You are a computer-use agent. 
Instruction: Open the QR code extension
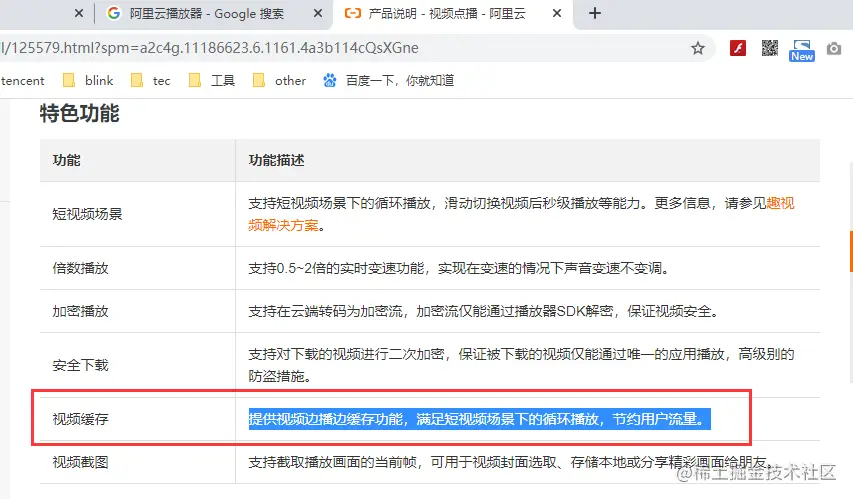(x=770, y=48)
